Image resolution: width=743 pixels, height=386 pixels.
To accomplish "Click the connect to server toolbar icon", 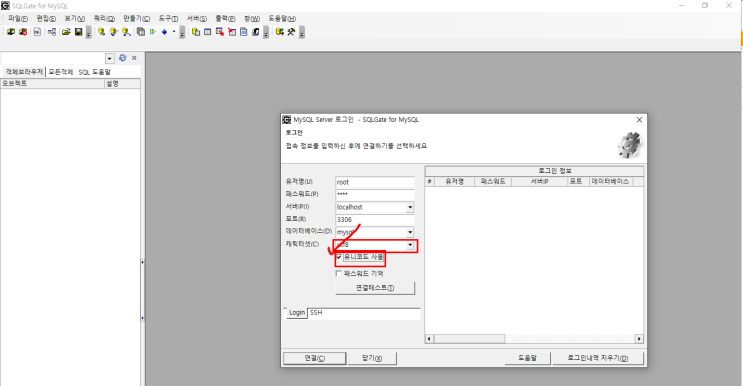I will coord(10,32).
